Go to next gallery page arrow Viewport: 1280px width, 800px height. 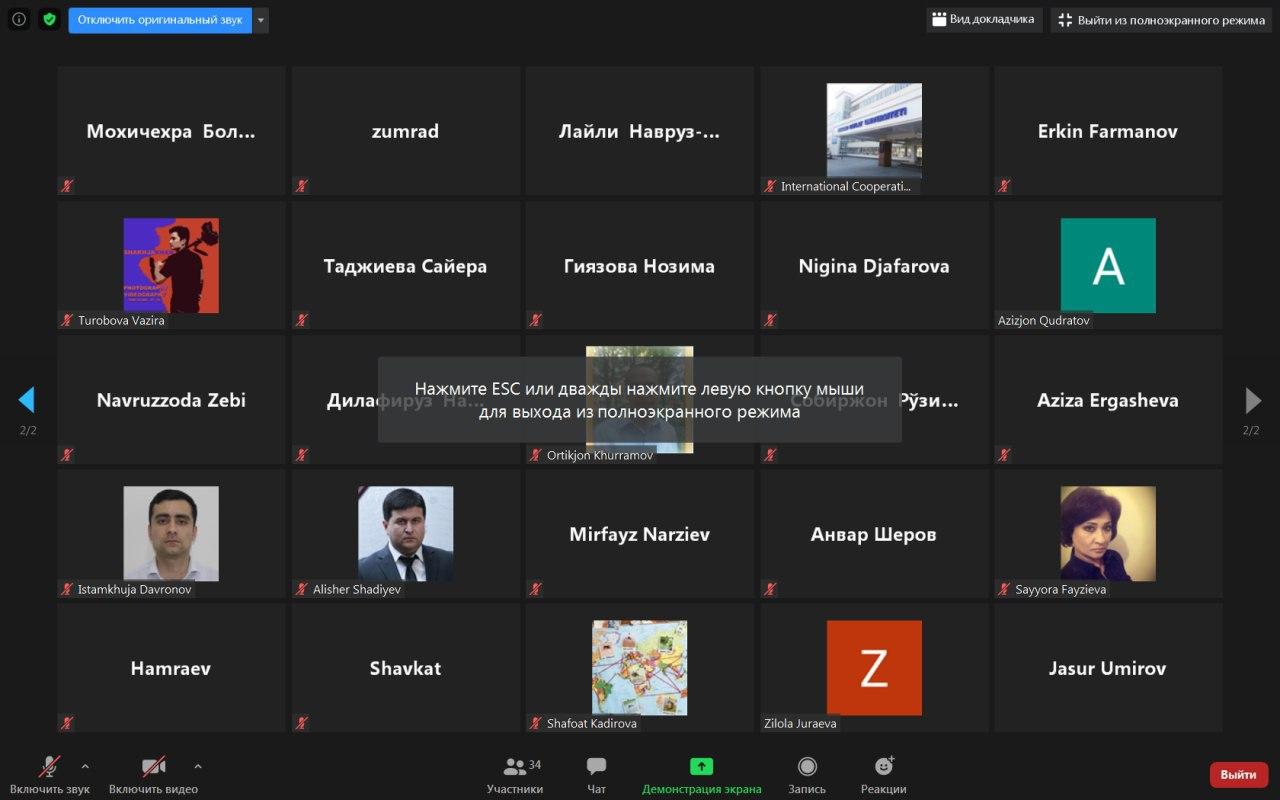click(1252, 400)
